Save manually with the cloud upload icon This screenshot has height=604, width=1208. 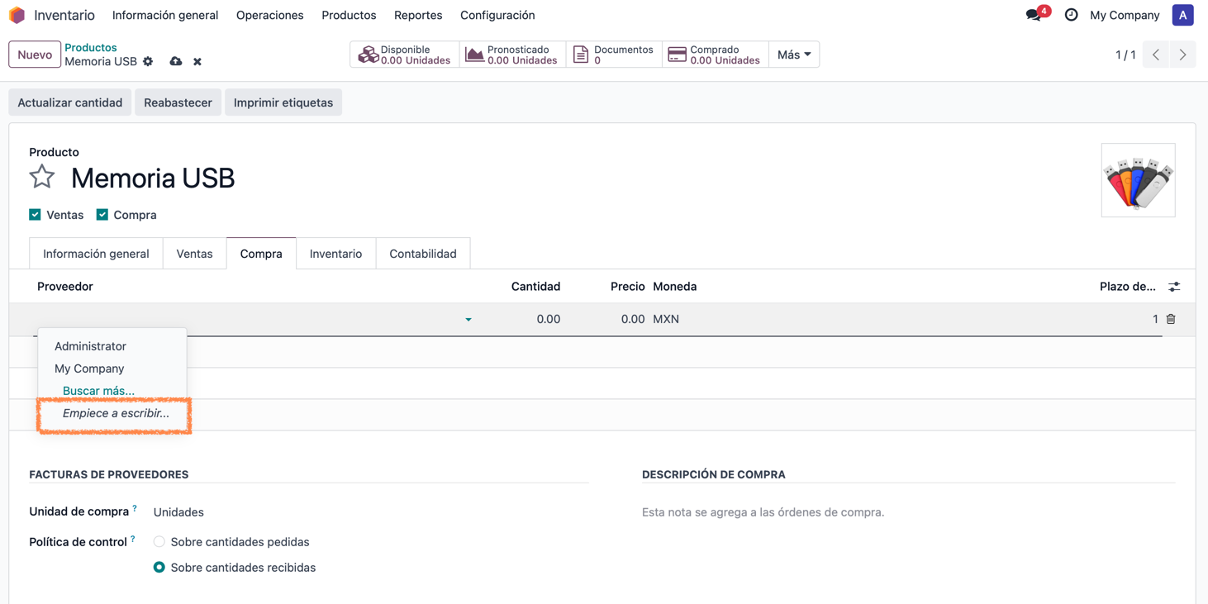click(176, 62)
